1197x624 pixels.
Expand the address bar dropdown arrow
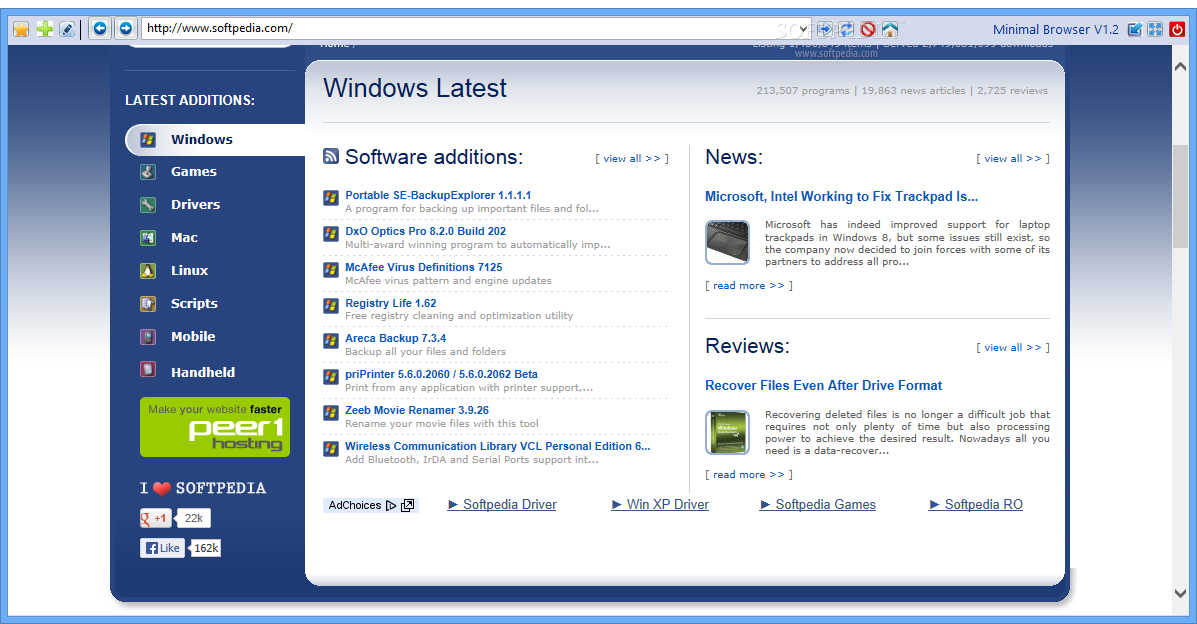pos(803,29)
